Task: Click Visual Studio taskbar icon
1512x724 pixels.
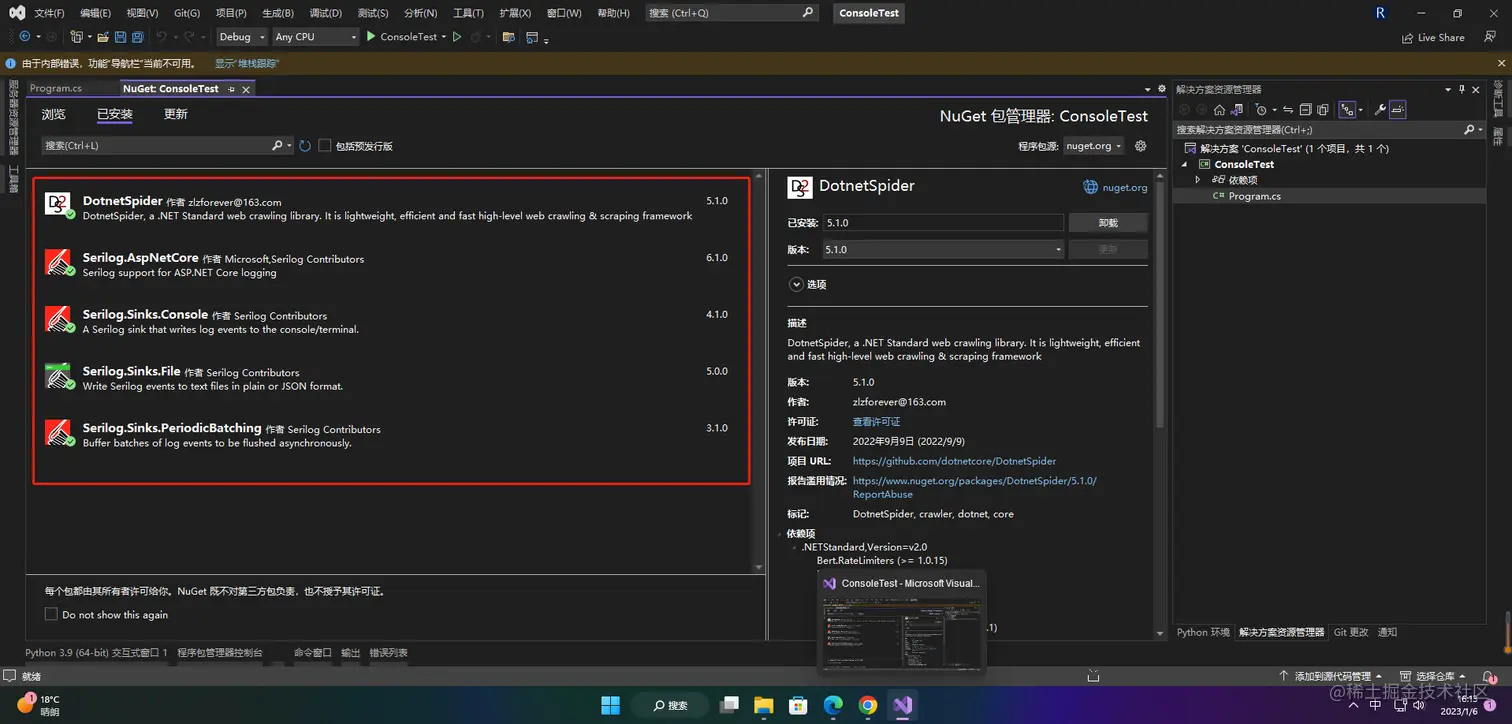Action: (x=903, y=705)
